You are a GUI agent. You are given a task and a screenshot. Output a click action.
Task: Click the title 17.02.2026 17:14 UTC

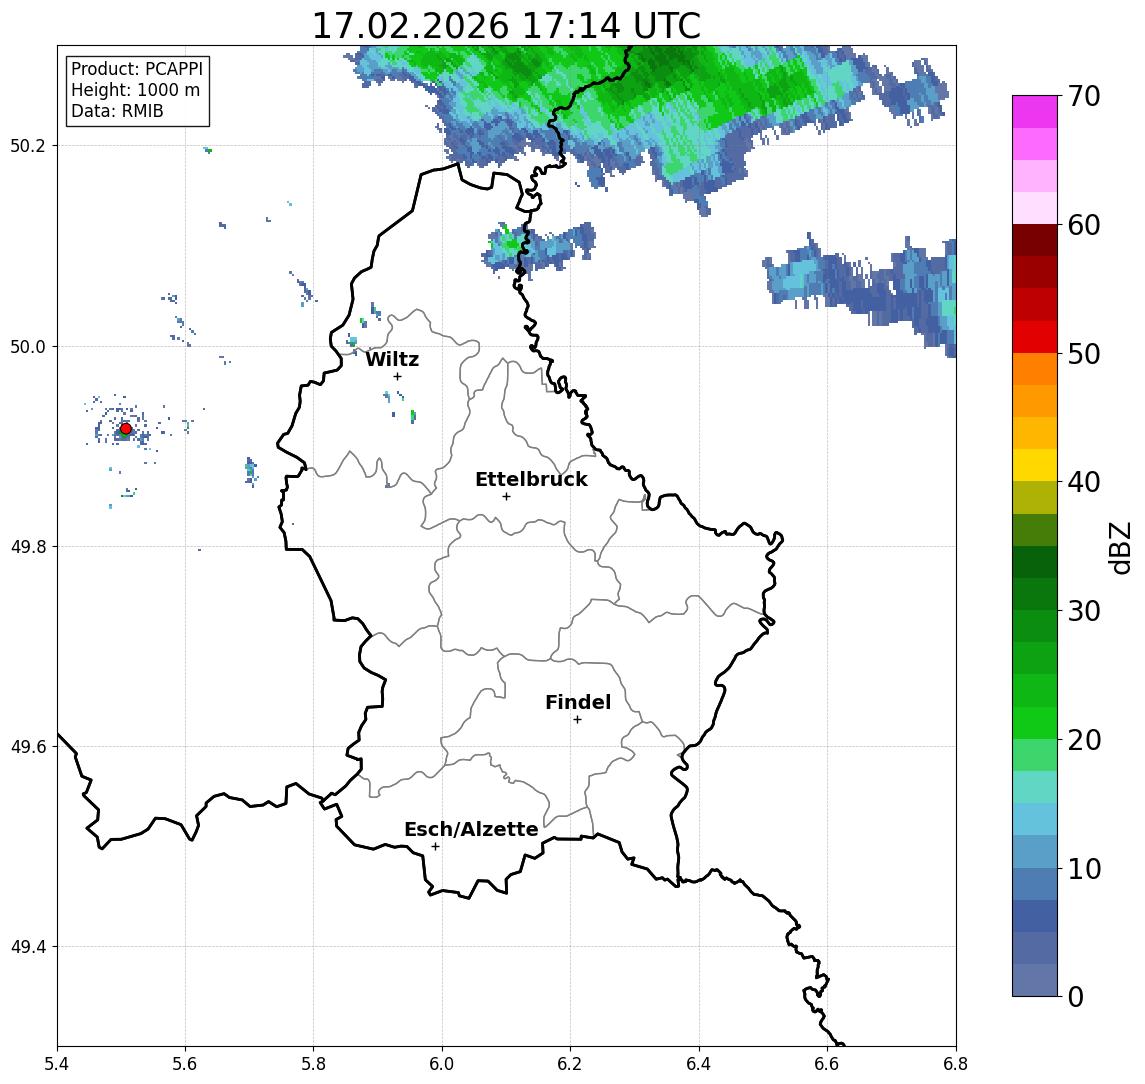(506, 26)
